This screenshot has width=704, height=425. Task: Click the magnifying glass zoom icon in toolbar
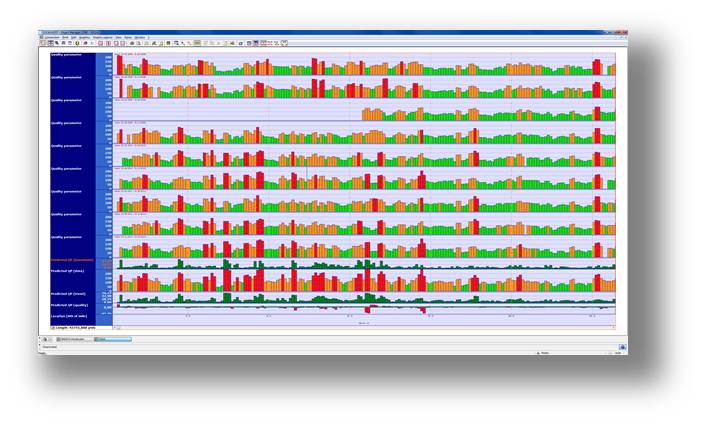click(175, 43)
